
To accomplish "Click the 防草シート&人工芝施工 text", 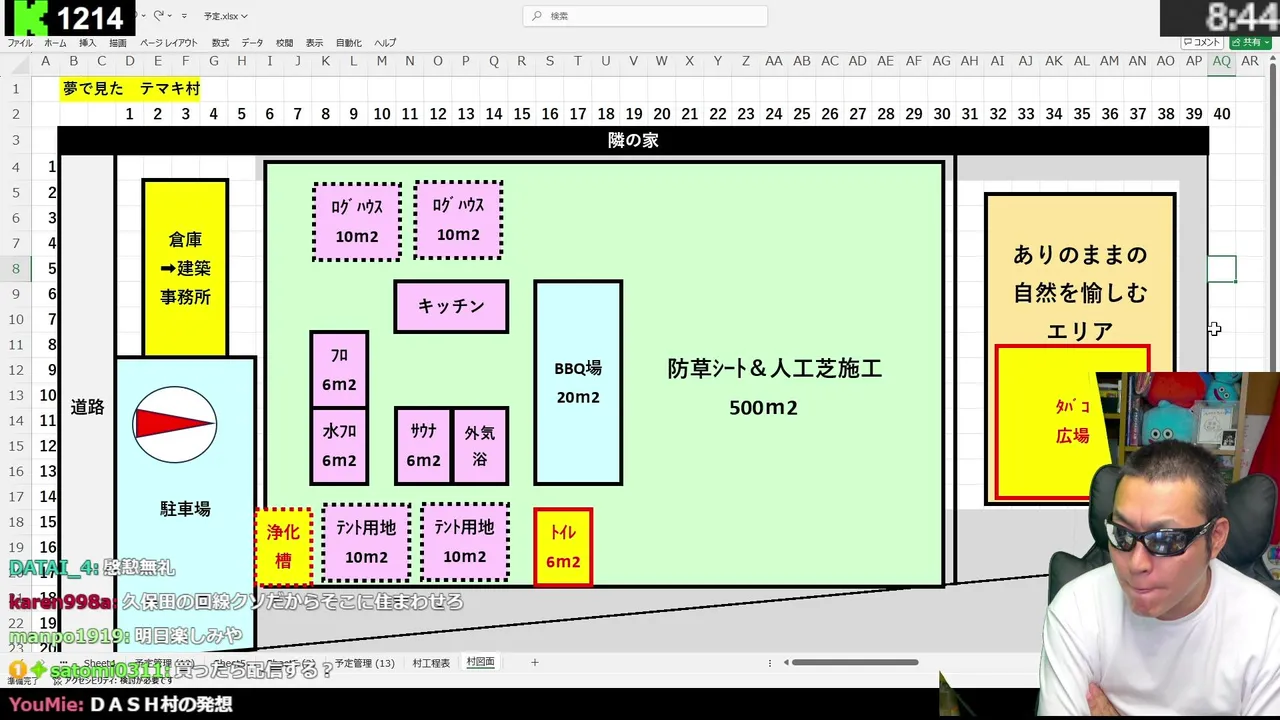I will coord(775,369).
